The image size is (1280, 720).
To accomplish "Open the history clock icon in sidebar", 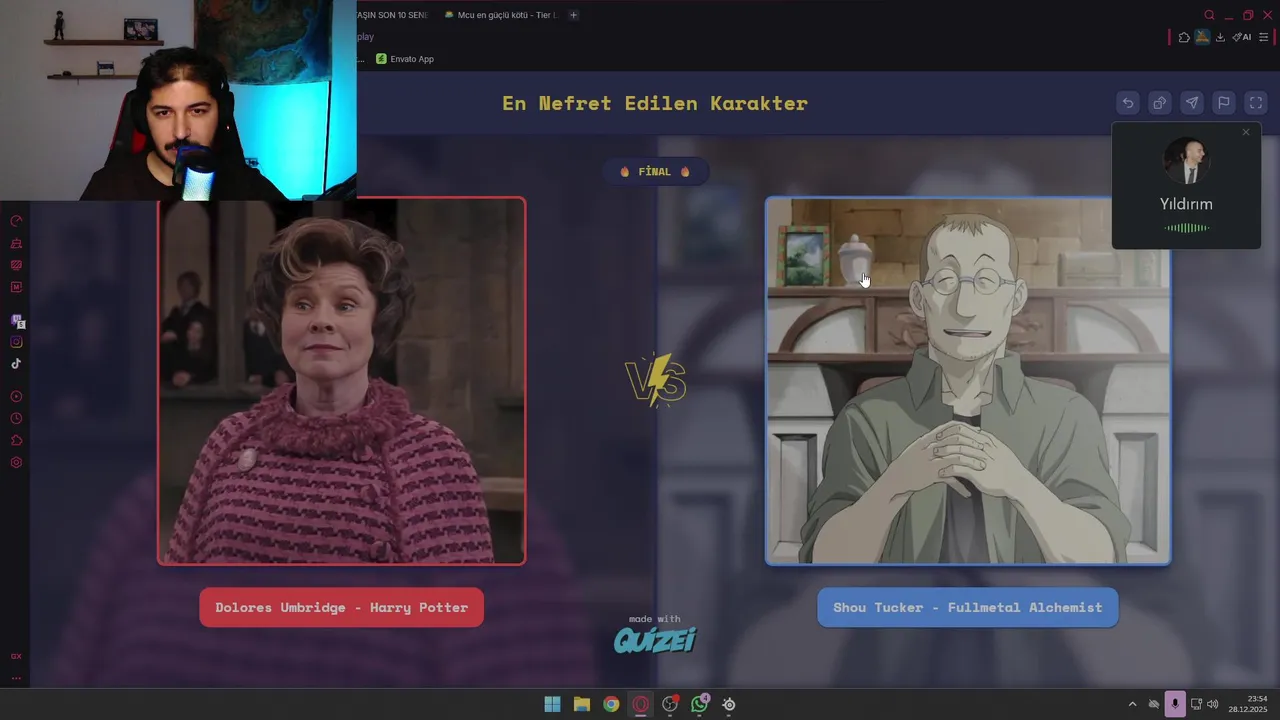I will click(16, 419).
